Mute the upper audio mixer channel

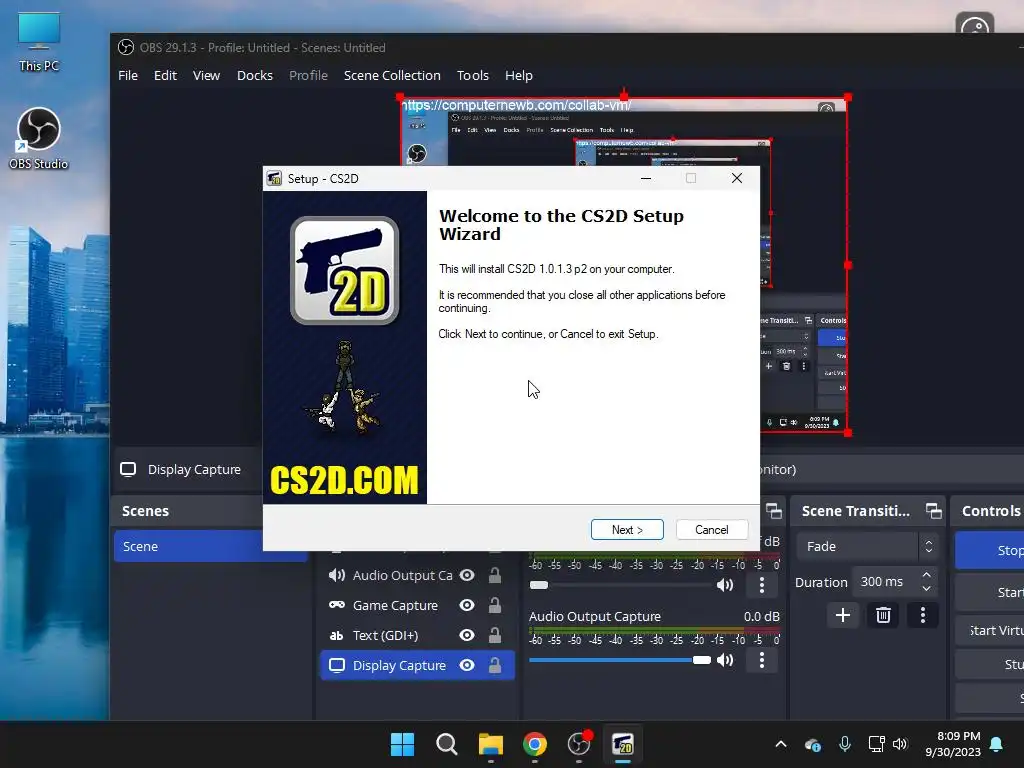point(725,585)
